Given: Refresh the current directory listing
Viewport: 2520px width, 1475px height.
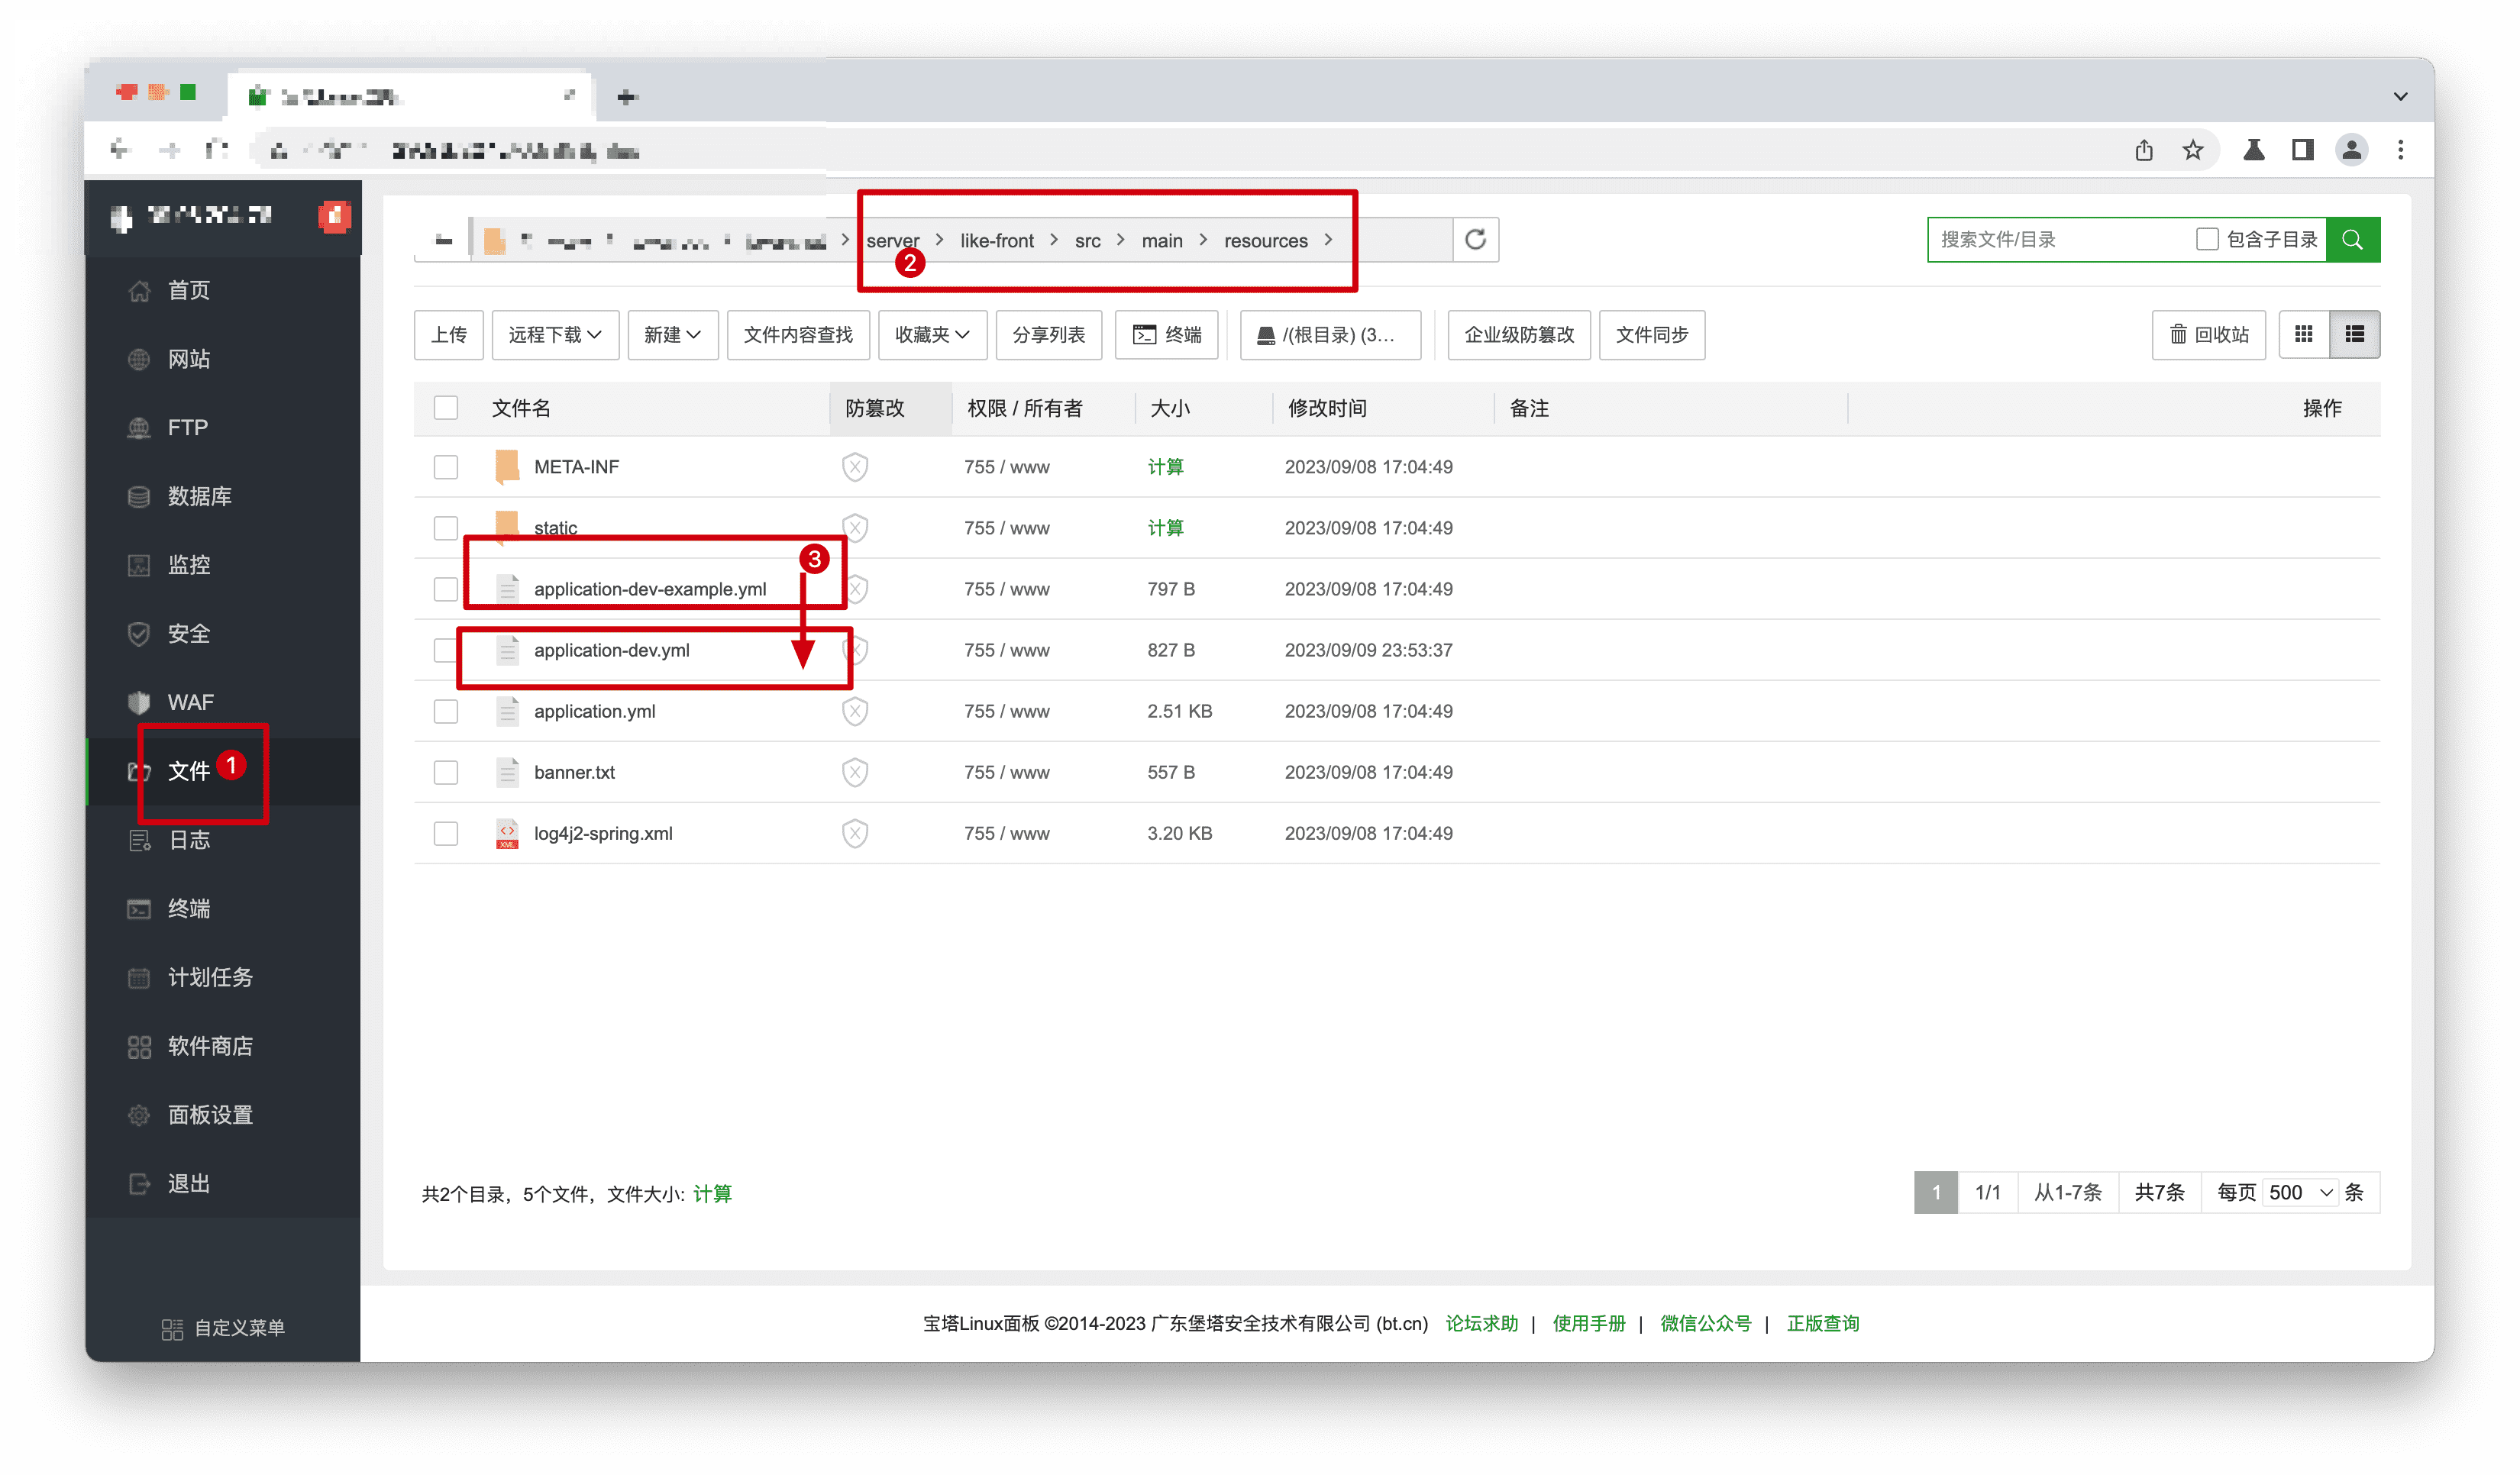Looking at the screenshot, I should coord(1475,239).
